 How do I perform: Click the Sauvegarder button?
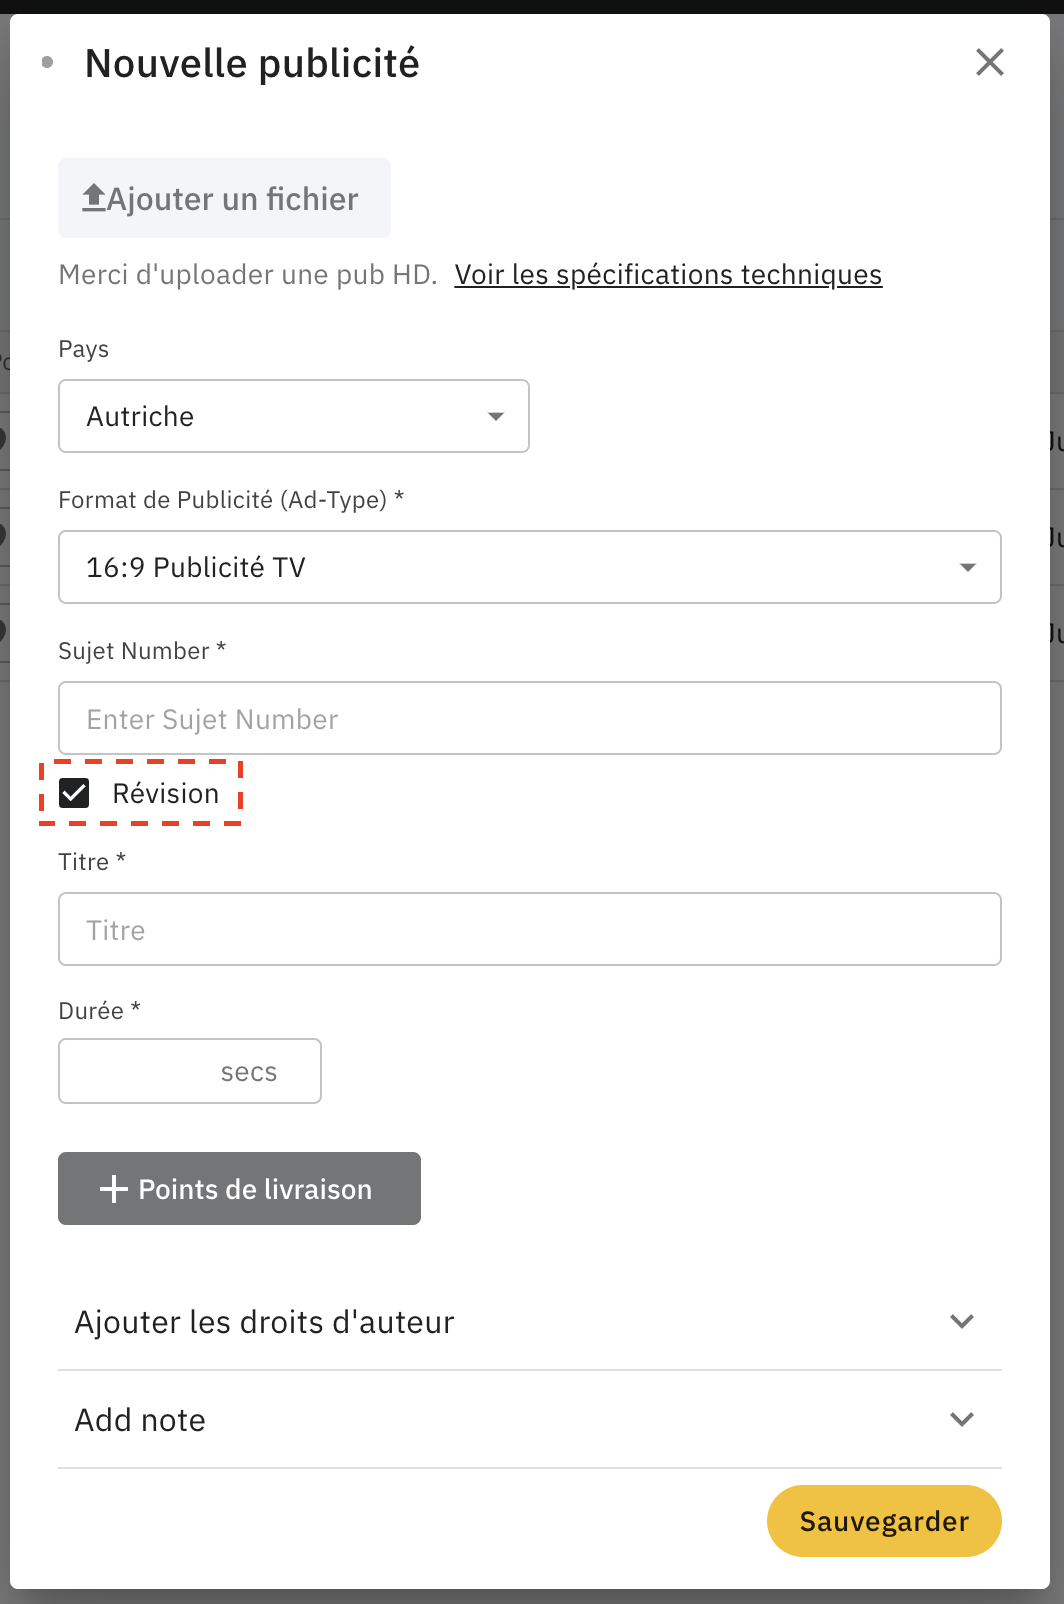click(x=884, y=1521)
